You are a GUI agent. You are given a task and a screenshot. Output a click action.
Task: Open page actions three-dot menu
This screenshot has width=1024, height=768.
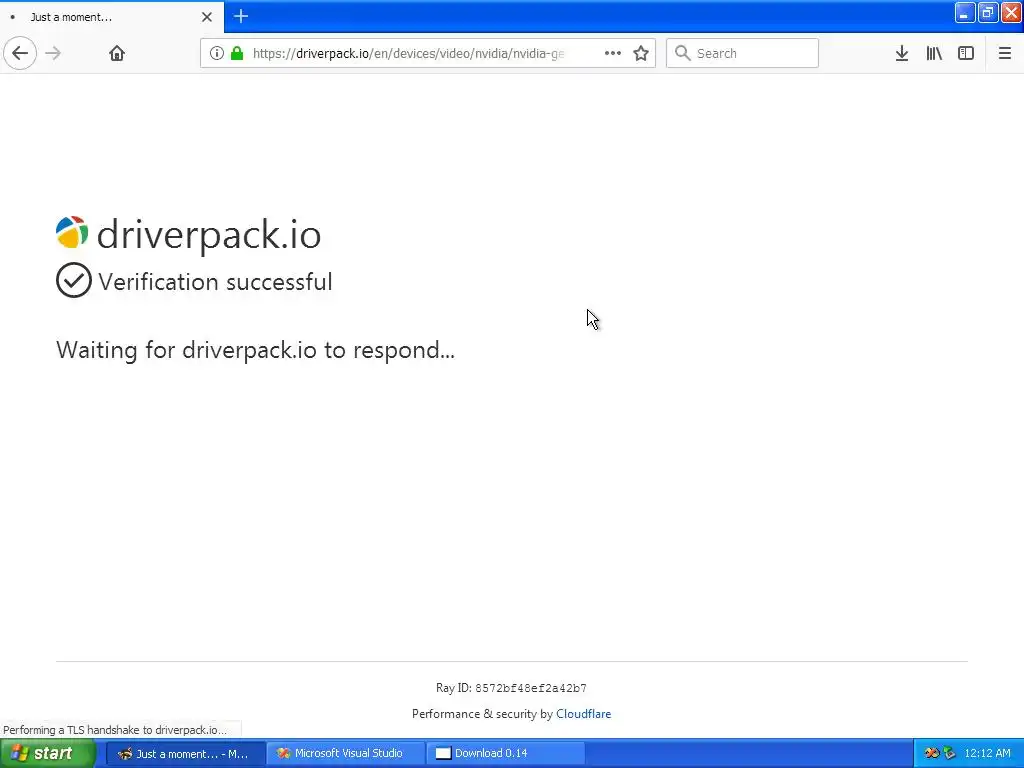click(x=613, y=53)
